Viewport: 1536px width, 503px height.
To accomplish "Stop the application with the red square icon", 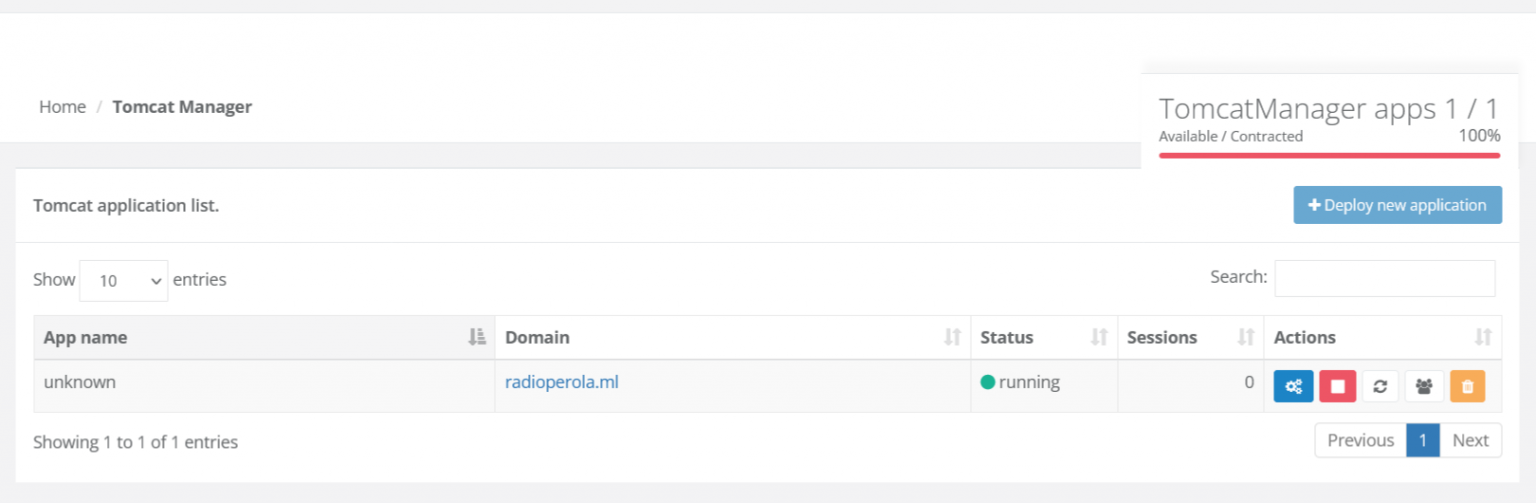I will [1337, 386].
